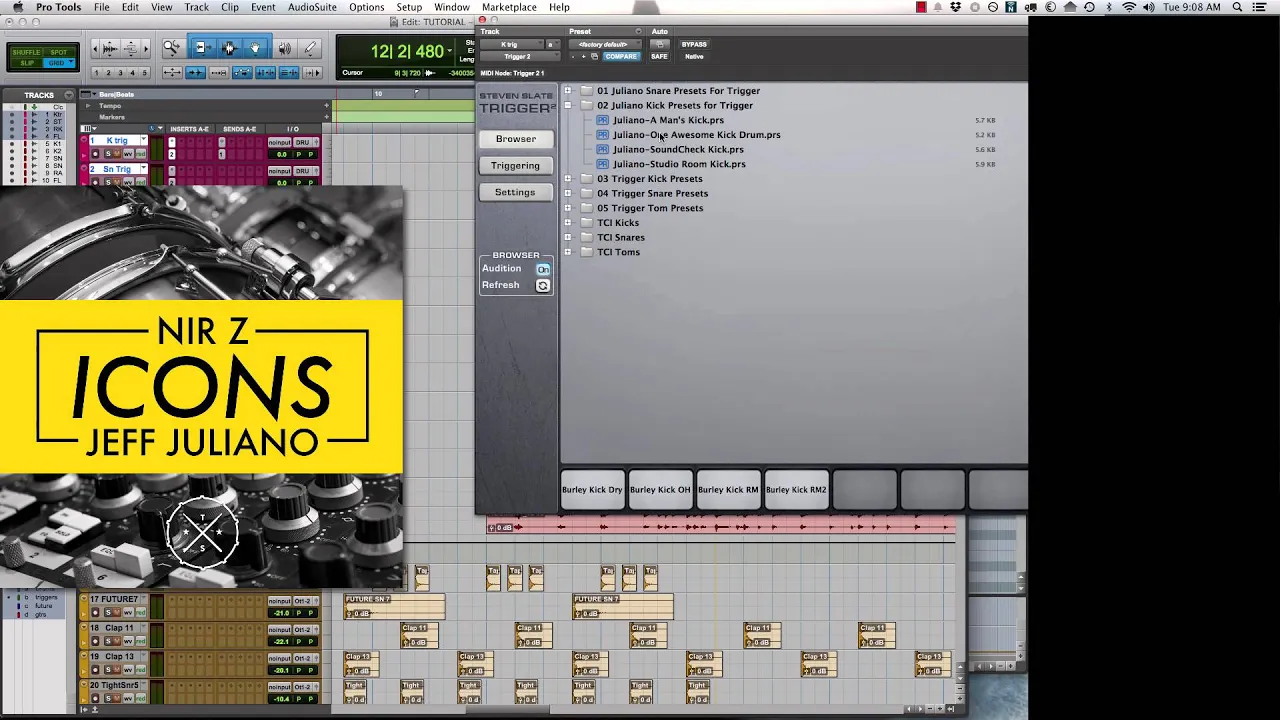This screenshot has width=1280, height=720.
Task: Switch to the Settings tab
Action: 515,192
